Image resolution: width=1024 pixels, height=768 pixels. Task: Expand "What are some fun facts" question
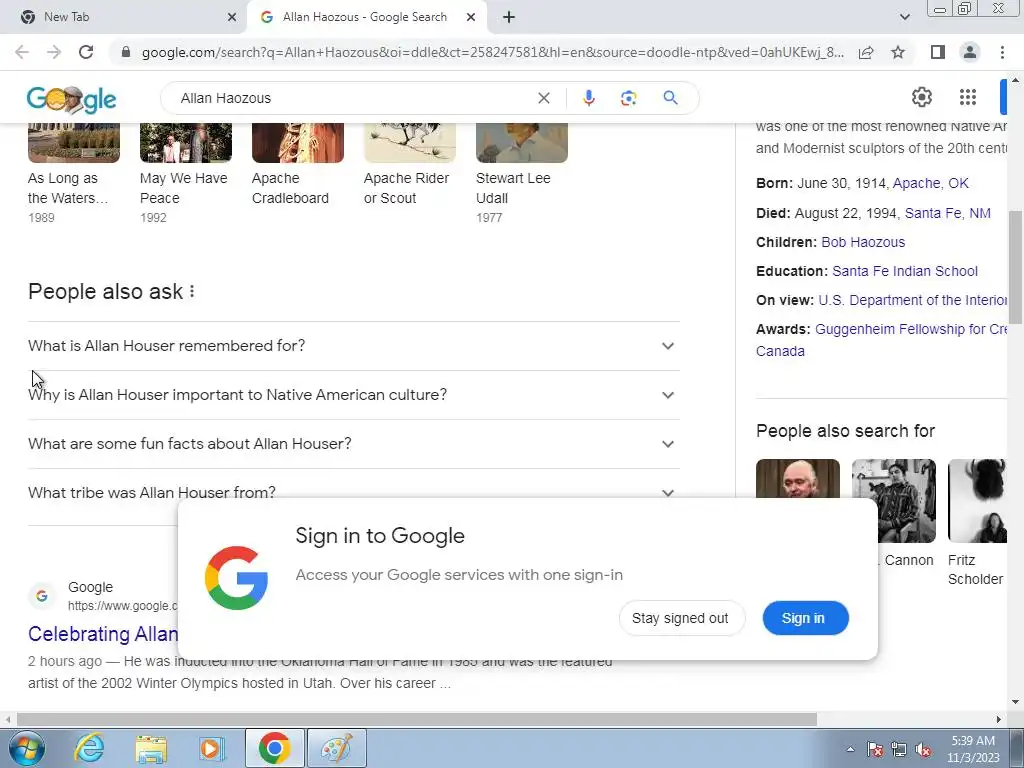coord(353,443)
